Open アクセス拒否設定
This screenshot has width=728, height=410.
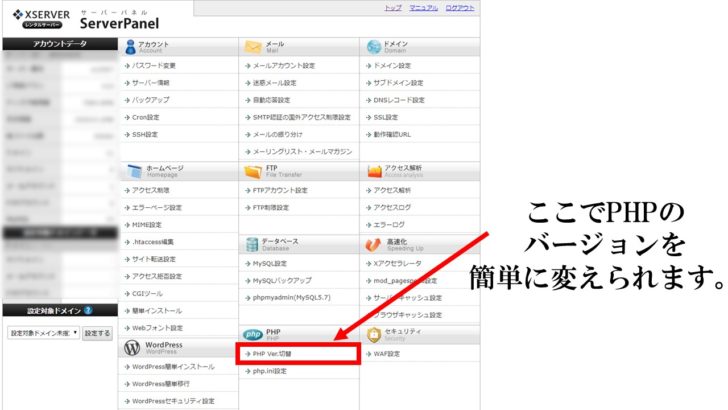[x=156, y=276]
